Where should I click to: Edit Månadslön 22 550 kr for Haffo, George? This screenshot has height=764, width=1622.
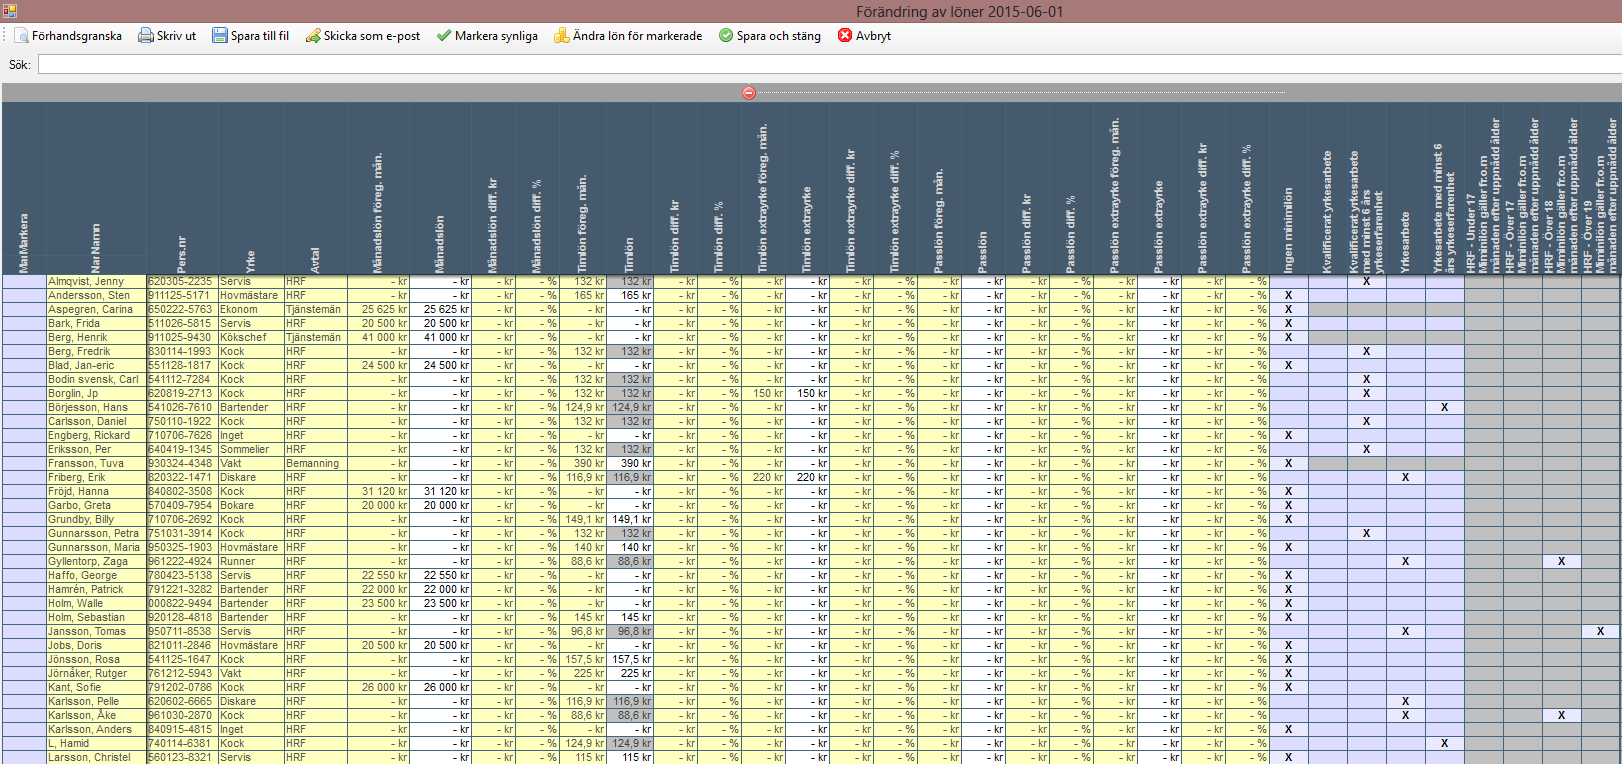tap(440, 576)
